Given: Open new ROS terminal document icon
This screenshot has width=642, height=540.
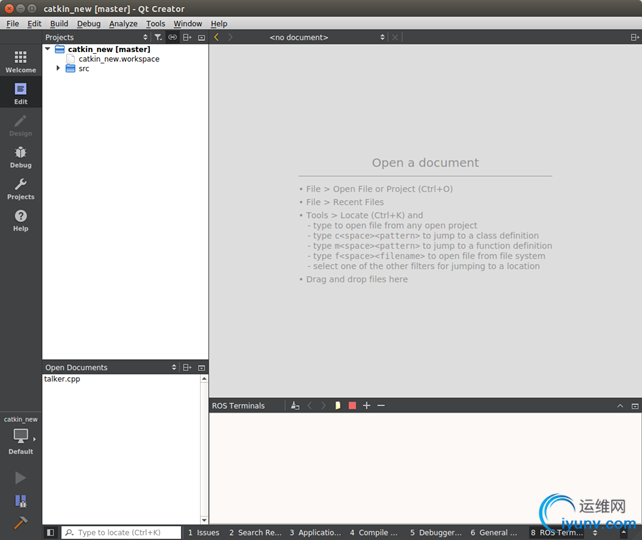Looking at the screenshot, I should 338,405.
